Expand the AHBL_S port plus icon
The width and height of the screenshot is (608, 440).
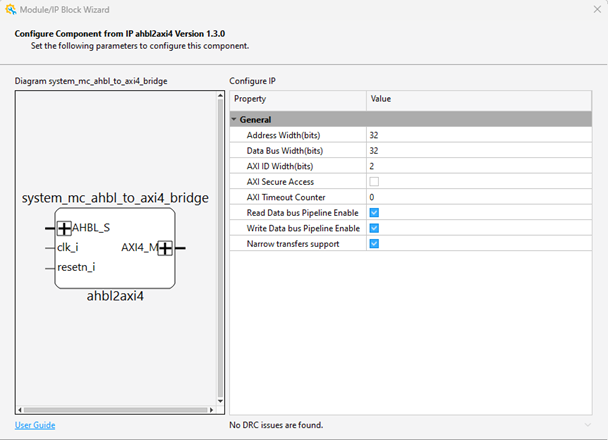(x=64, y=228)
